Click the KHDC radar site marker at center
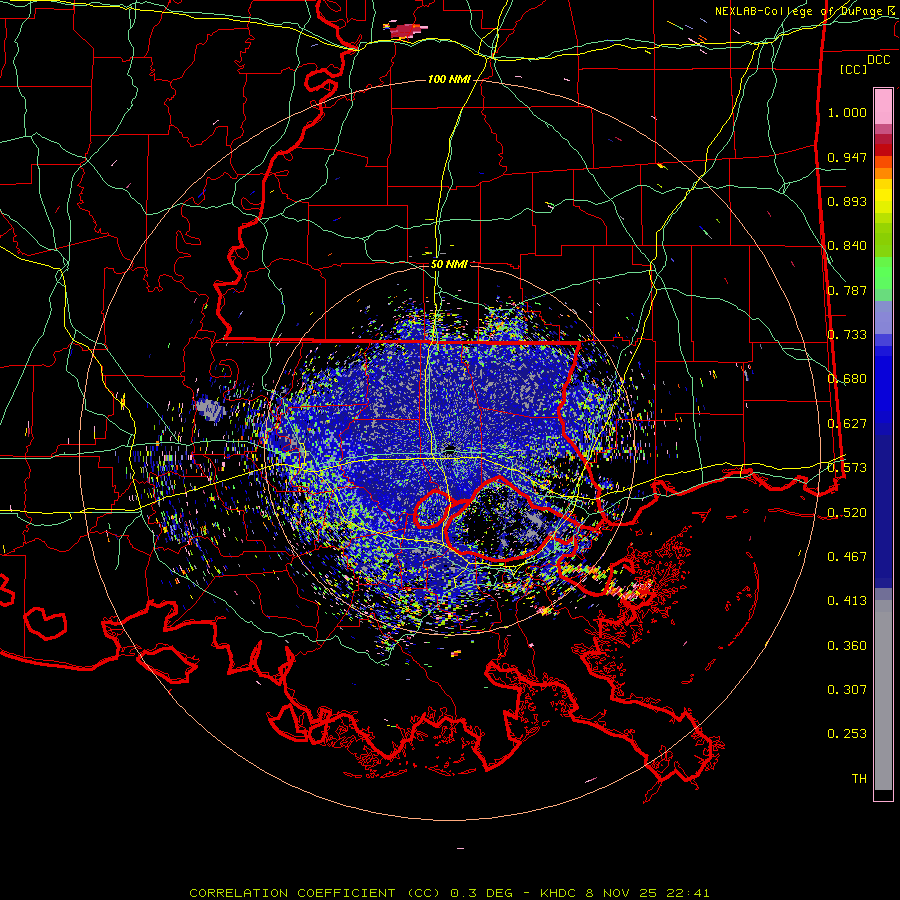The image size is (900, 900). (450, 449)
